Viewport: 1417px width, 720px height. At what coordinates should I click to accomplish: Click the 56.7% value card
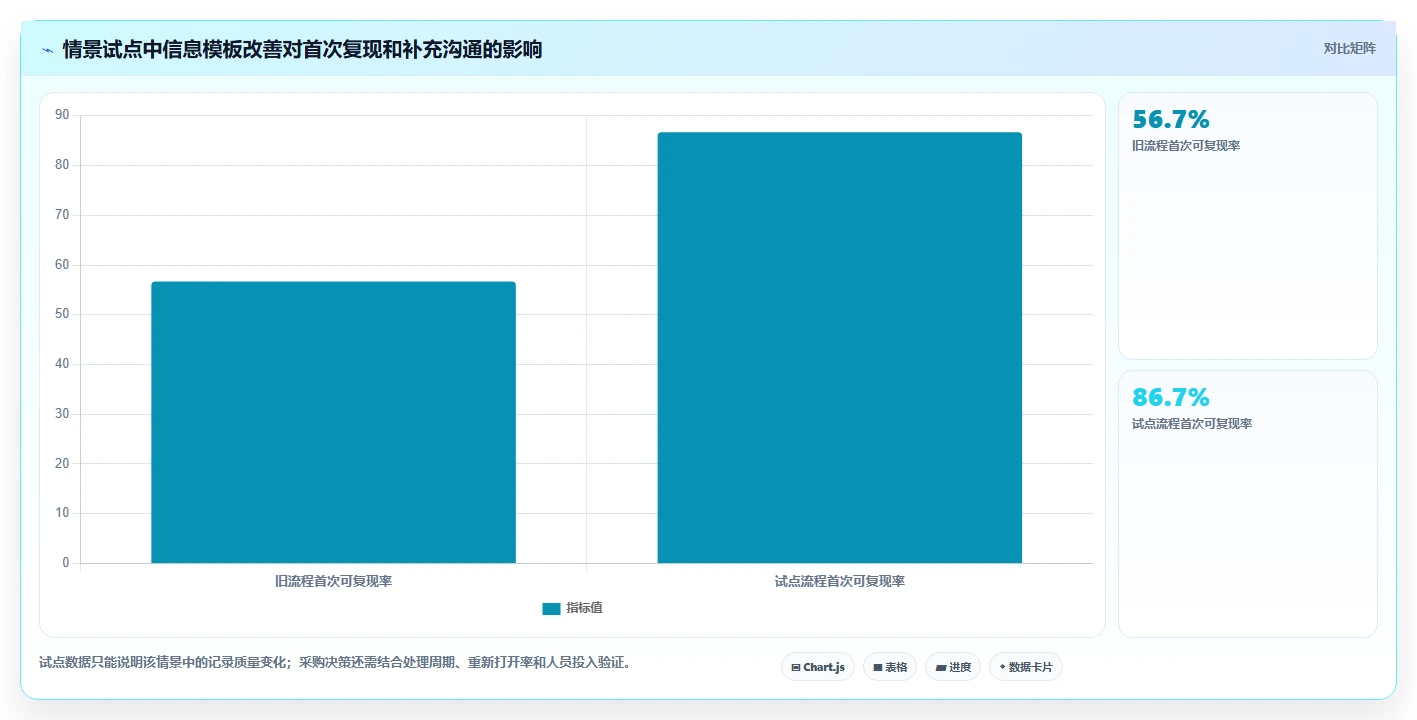(1248, 226)
